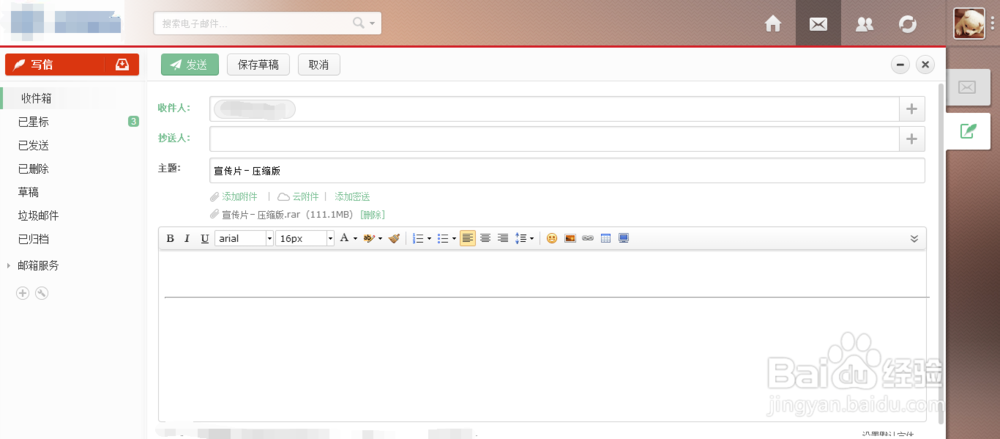The width and height of the screenshot is (1000, 439).
Task: Click the green Send (发送) button
Action: pyautogui.click(x=189, y=64)
